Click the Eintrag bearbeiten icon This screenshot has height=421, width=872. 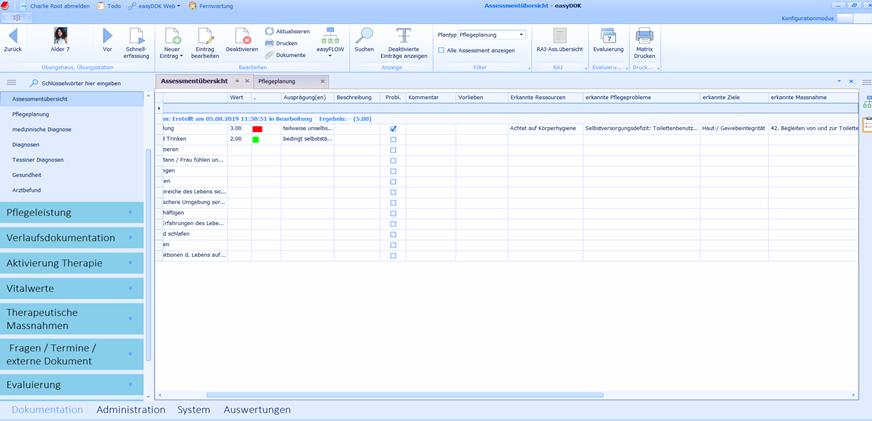tap(205, 37)
